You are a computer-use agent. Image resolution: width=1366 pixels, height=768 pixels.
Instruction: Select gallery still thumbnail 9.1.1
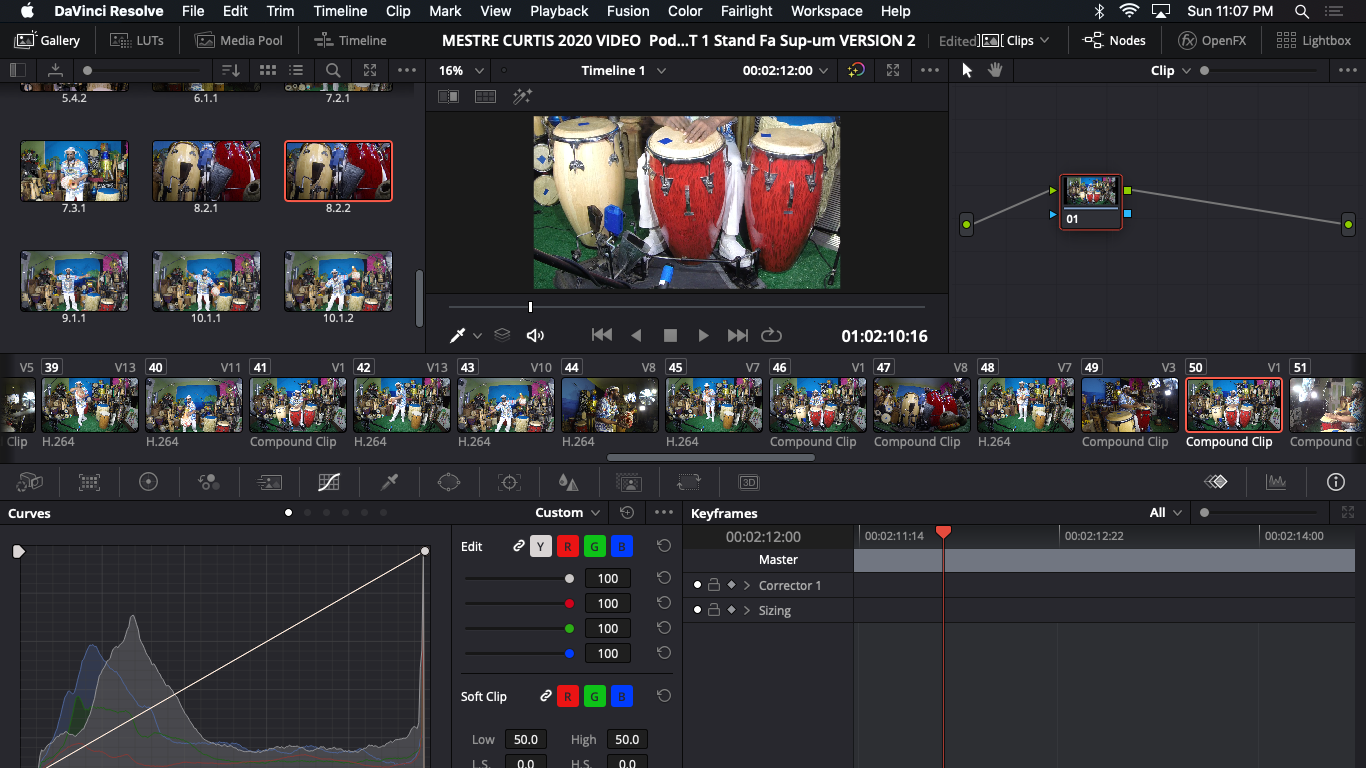coord(75,281)
